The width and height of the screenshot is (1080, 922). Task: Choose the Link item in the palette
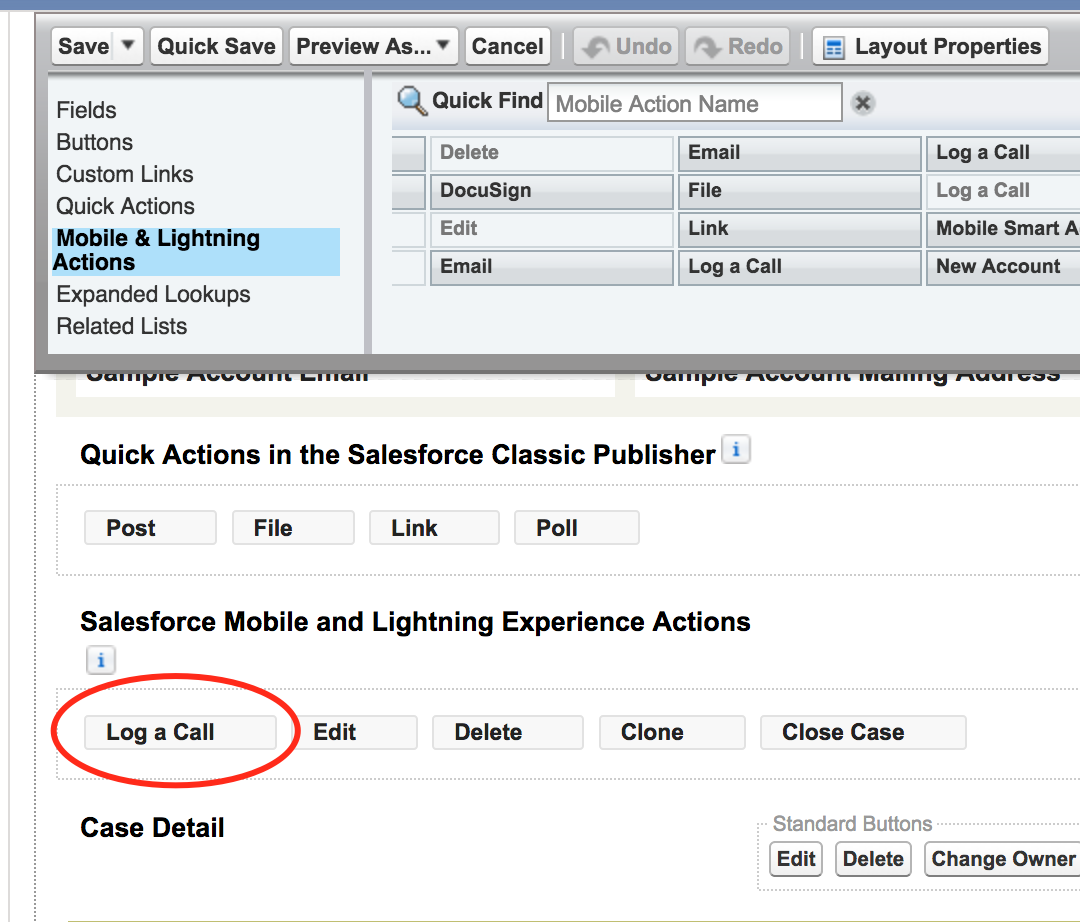point(800,229)
